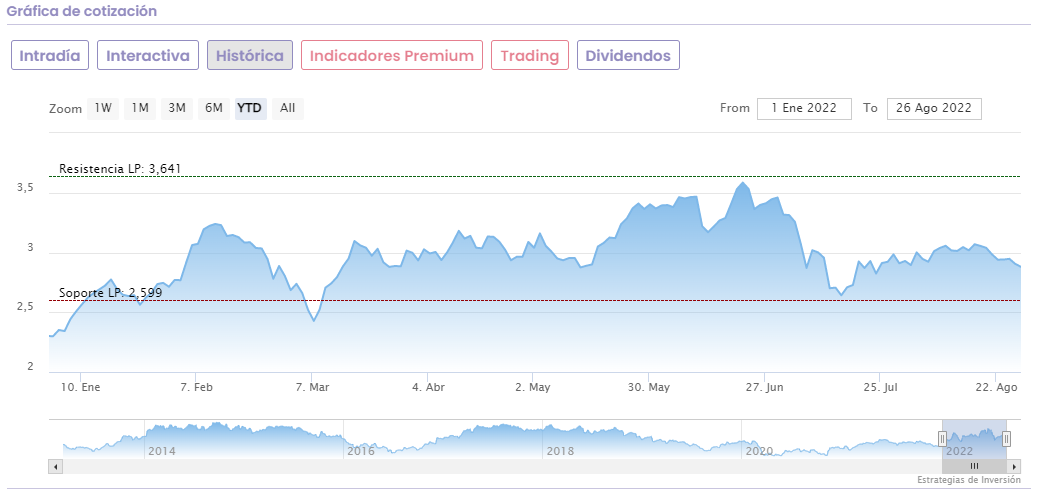Grab the right navigator range handle
This screenshot has height=495, width=1041.
[1006, 438]
